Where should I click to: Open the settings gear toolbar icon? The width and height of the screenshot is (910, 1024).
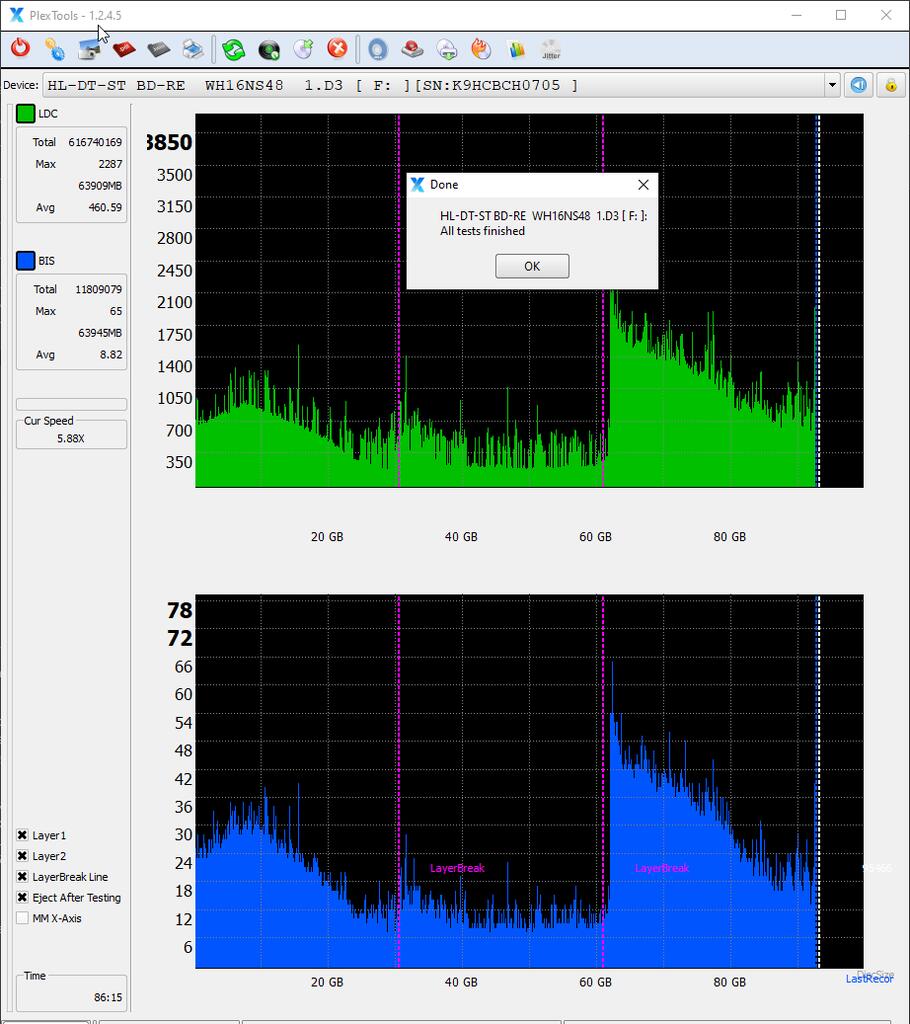click(54, 49)
